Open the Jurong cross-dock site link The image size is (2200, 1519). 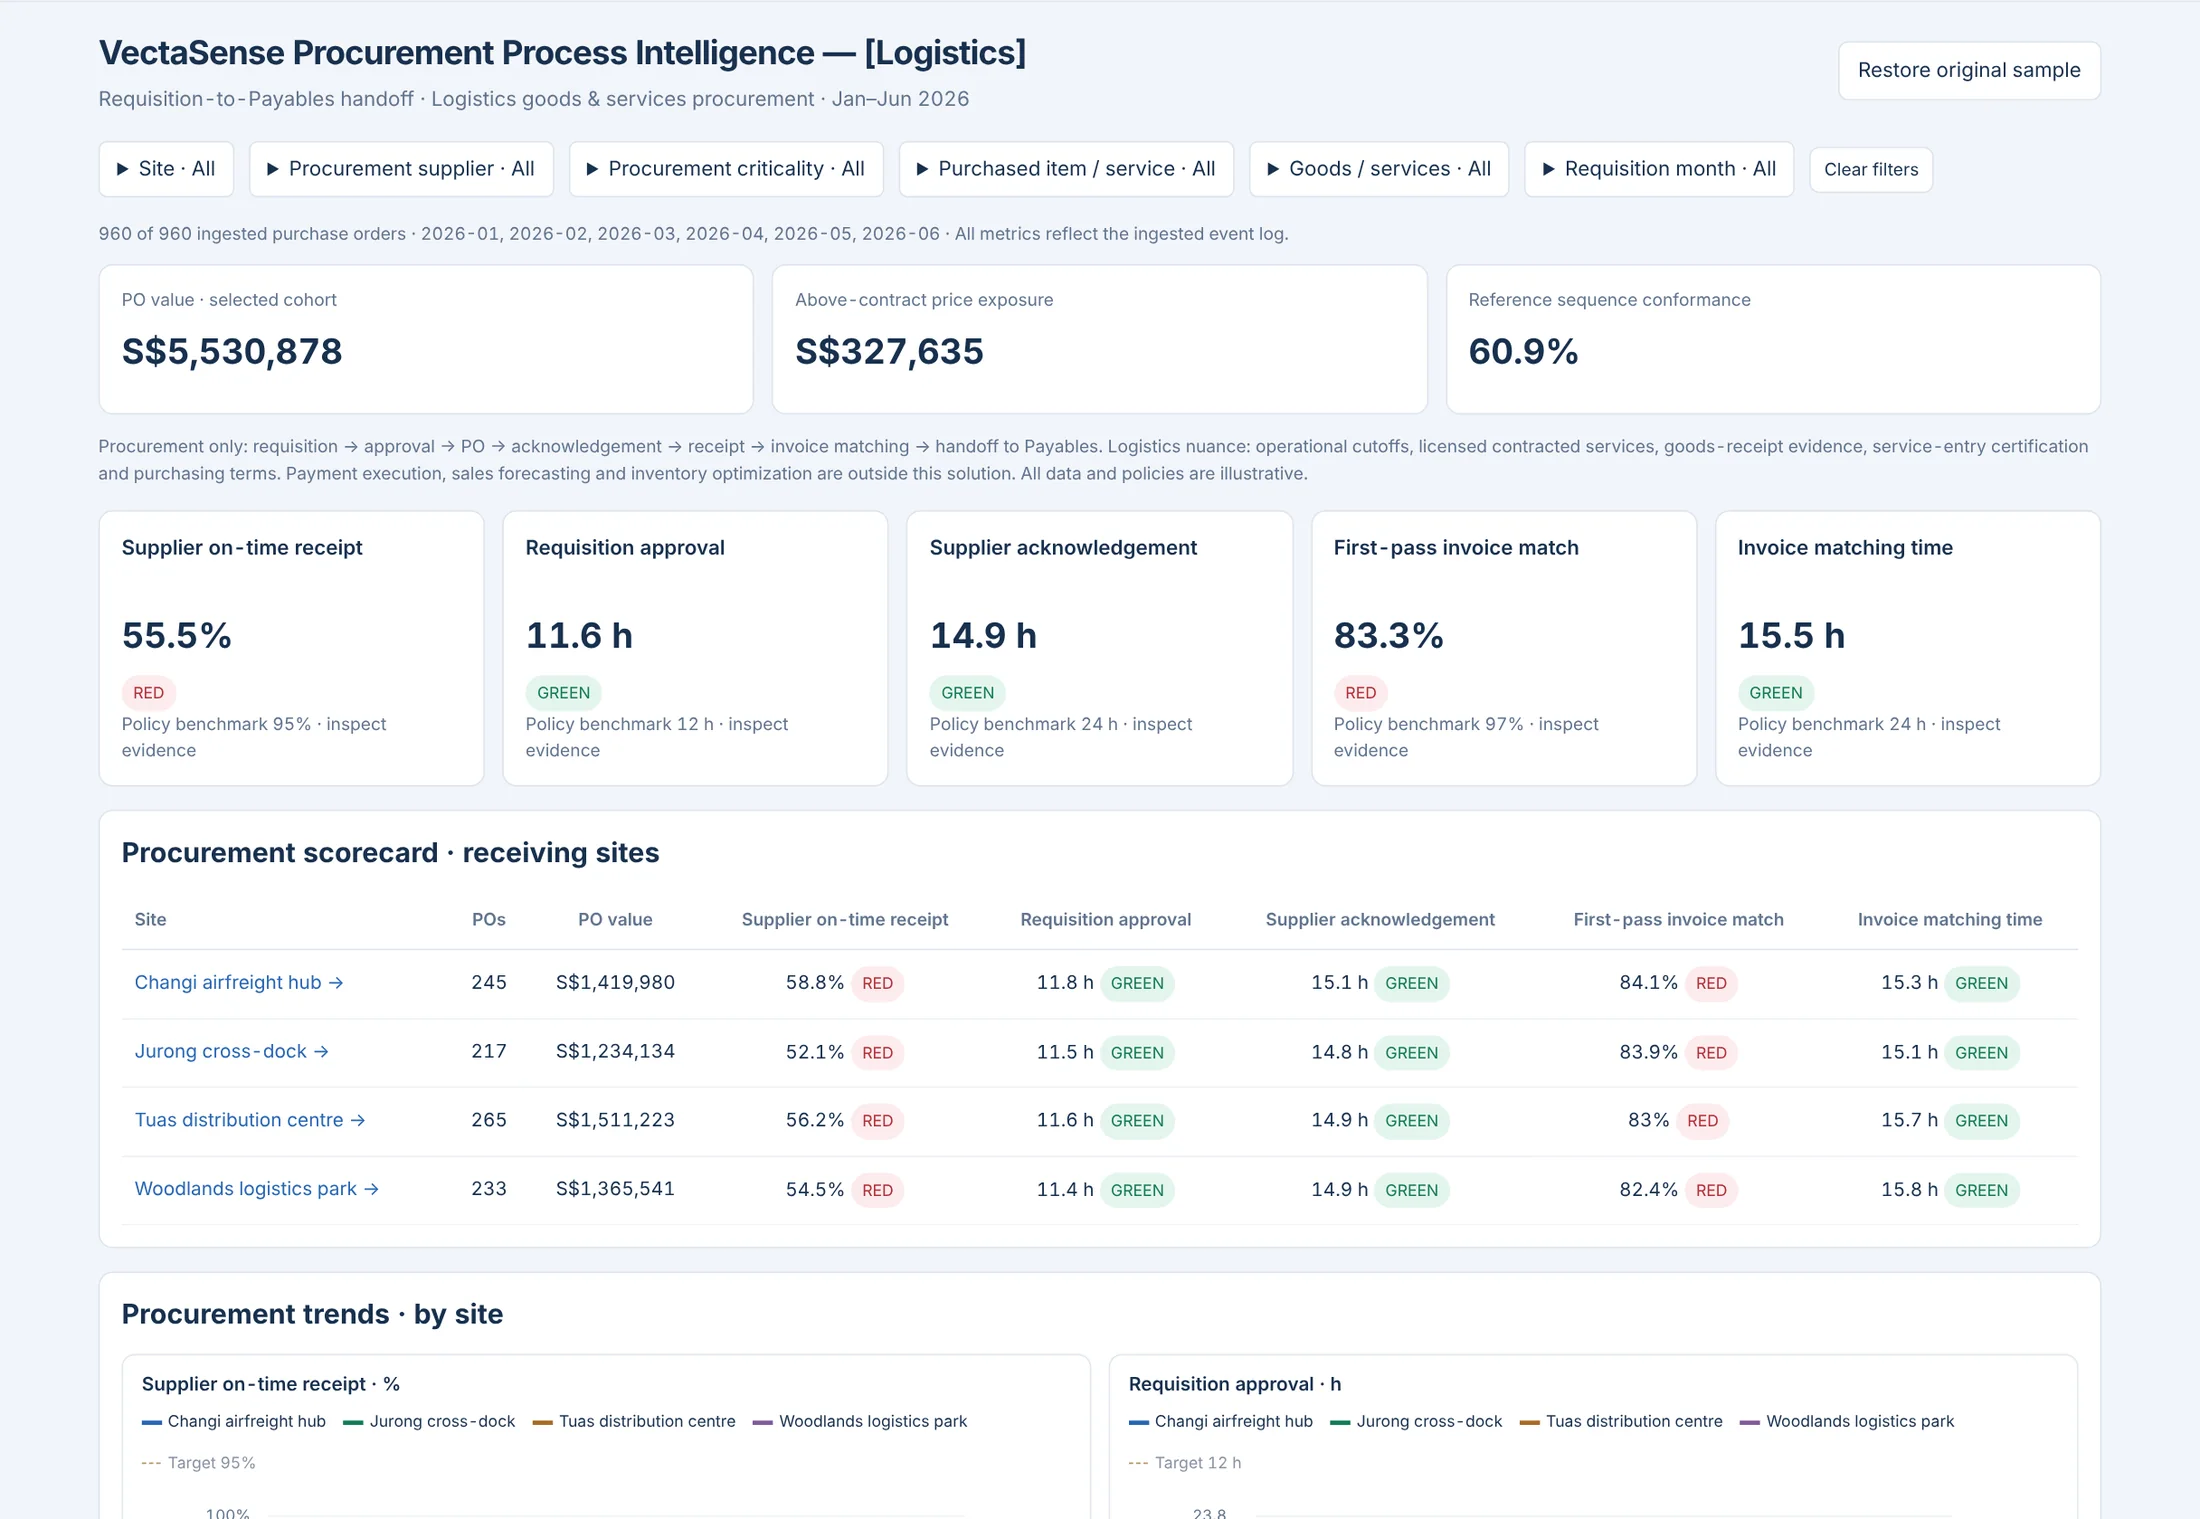click(x=232, y=1051)
